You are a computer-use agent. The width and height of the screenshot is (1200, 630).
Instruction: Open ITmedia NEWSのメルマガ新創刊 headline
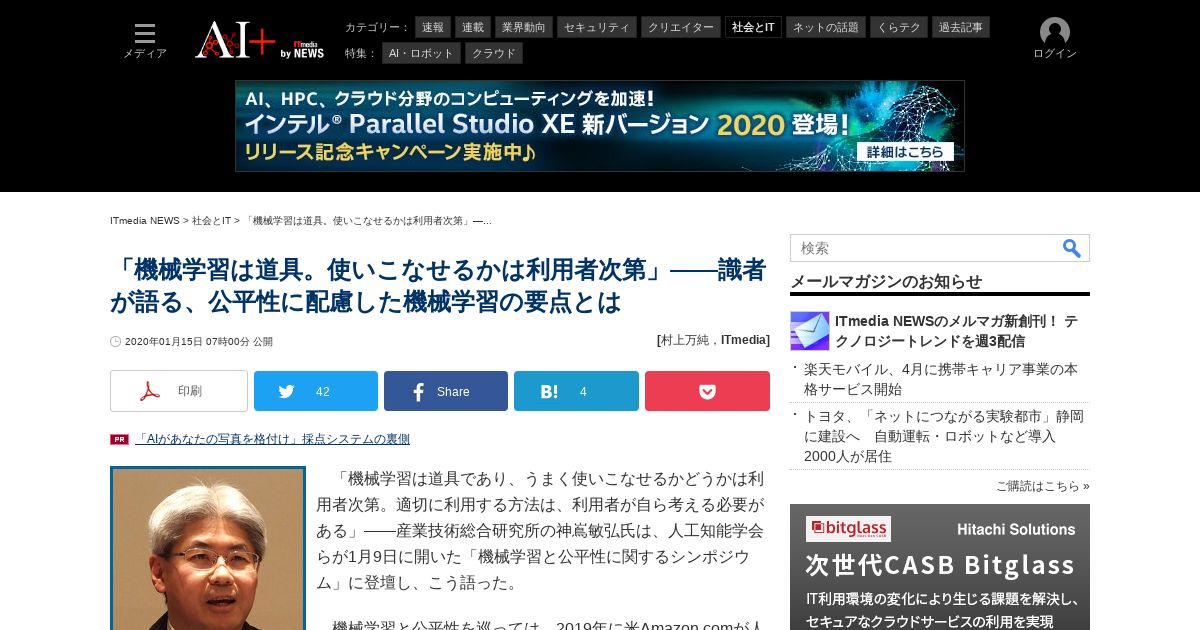pyautogui.click(x=957, y=331)
